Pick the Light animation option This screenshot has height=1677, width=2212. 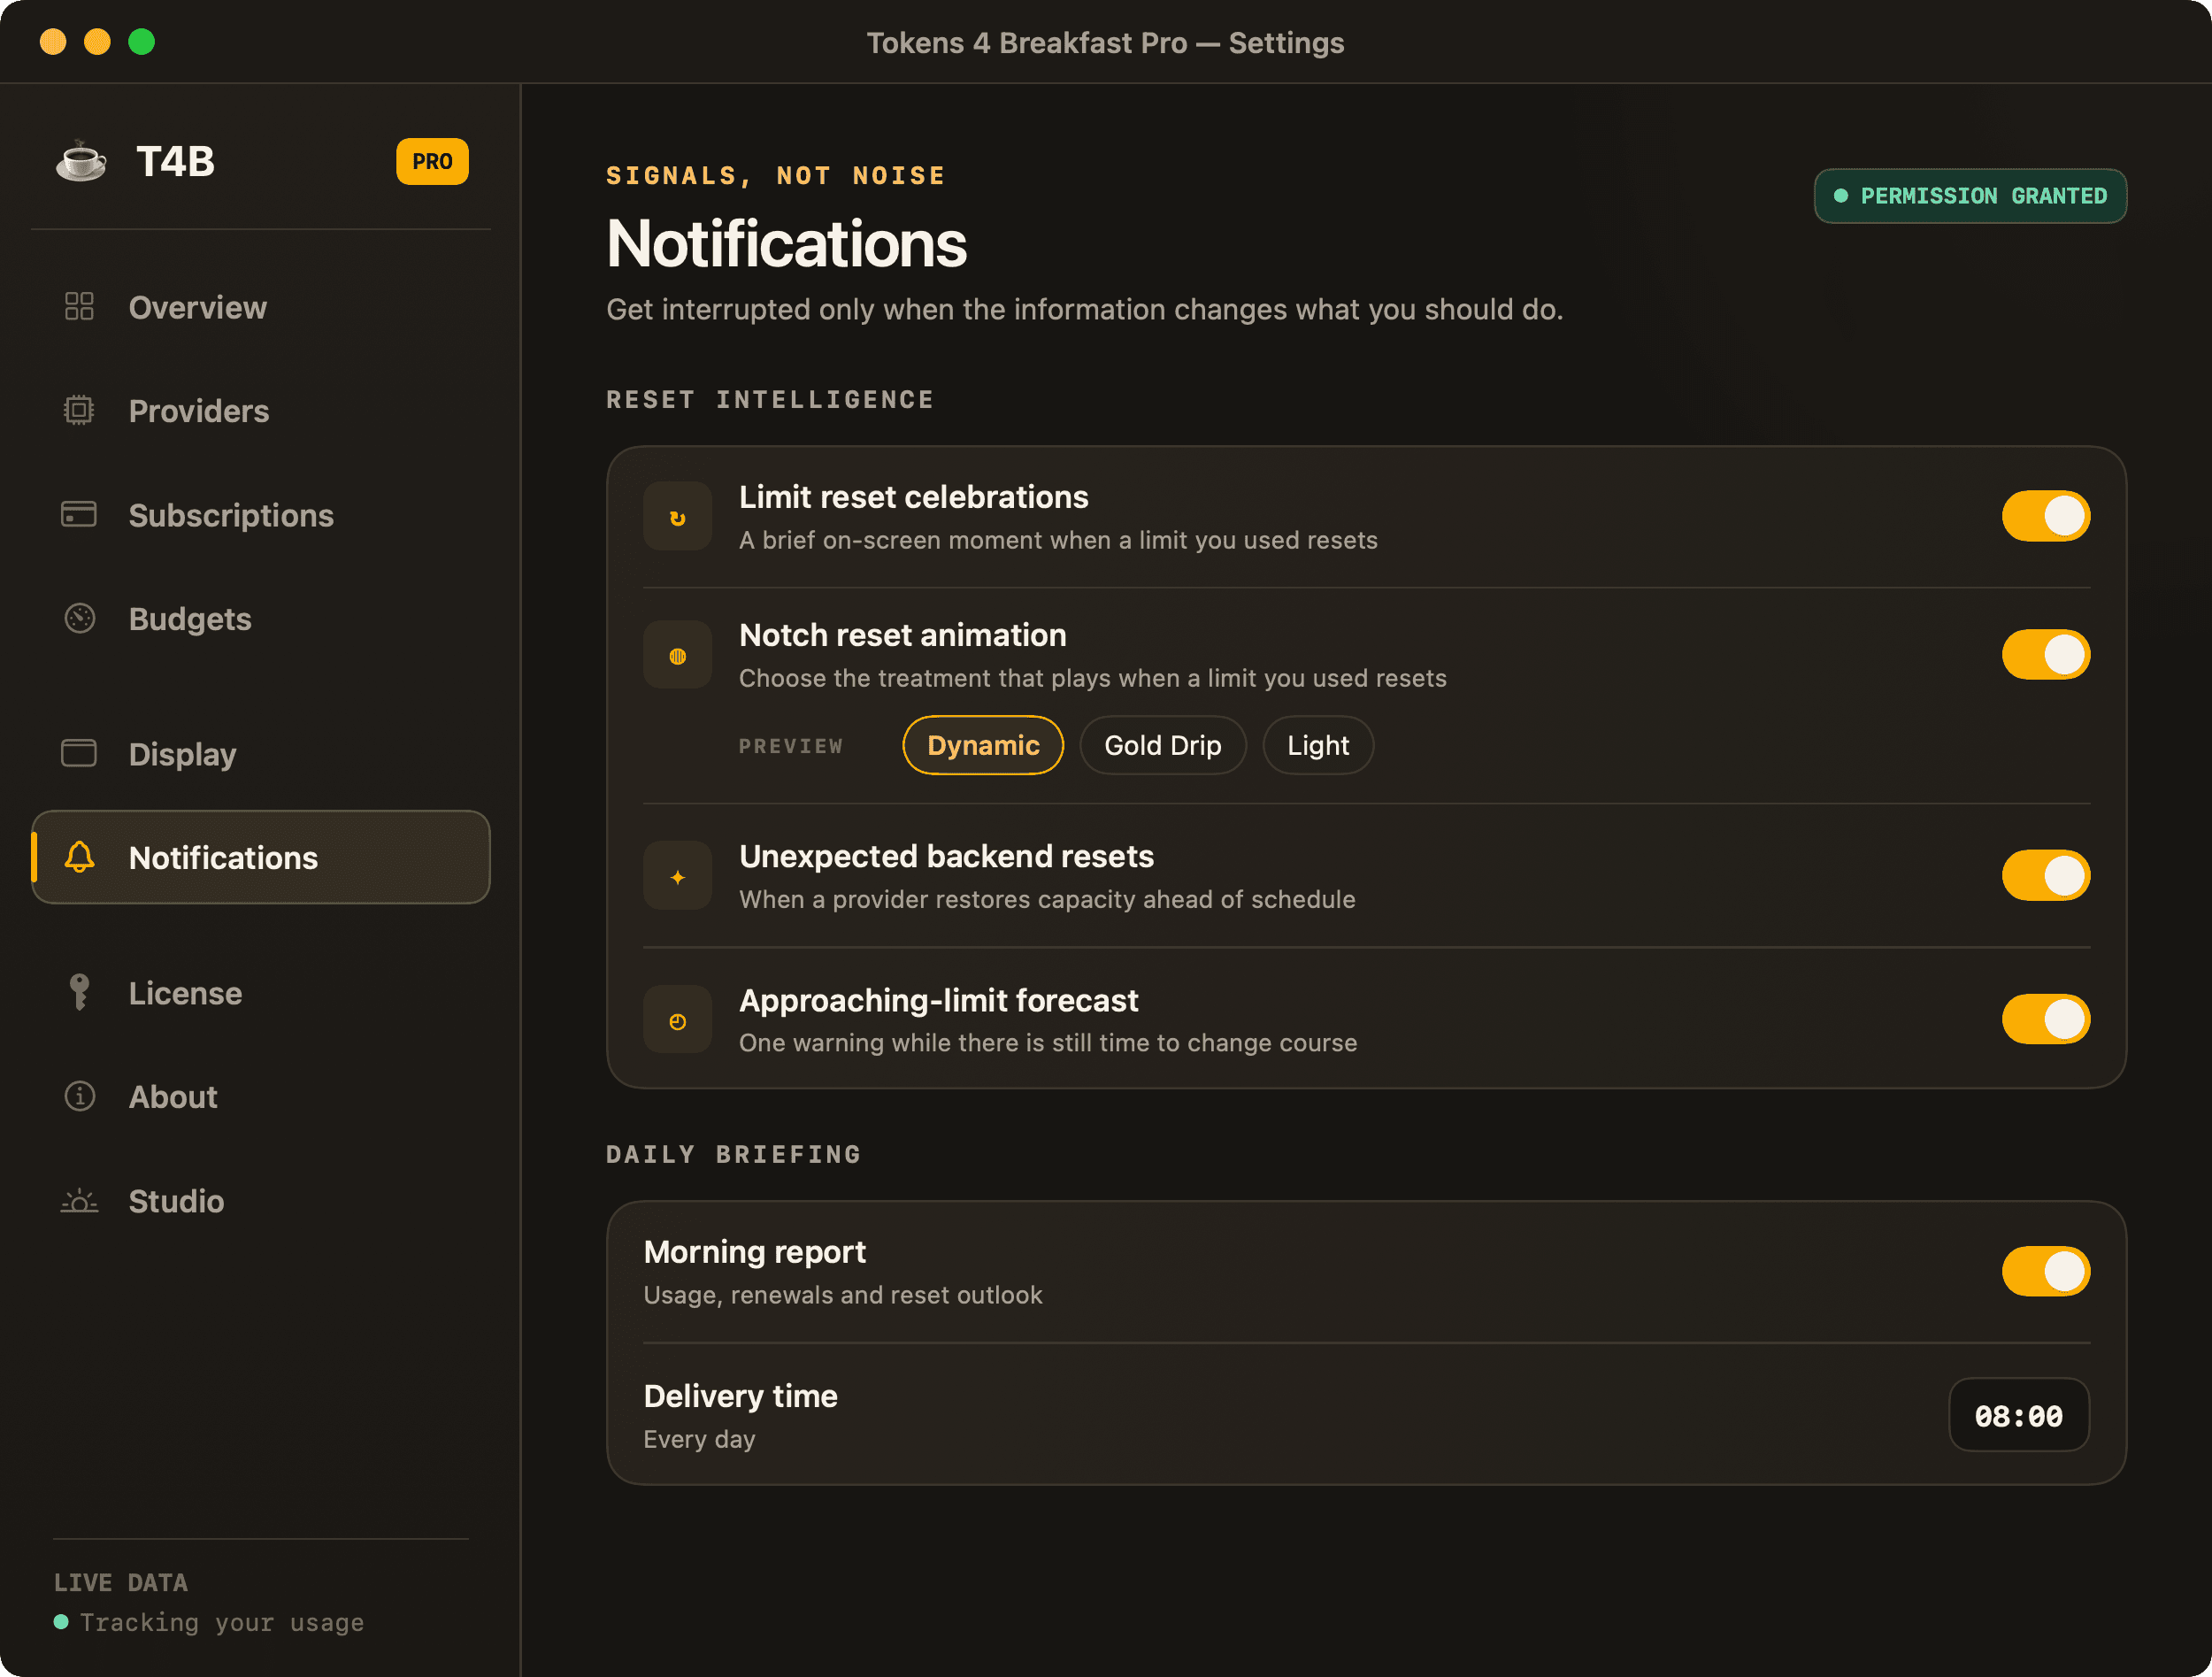pyautogui.click(x=1317, y=745)
